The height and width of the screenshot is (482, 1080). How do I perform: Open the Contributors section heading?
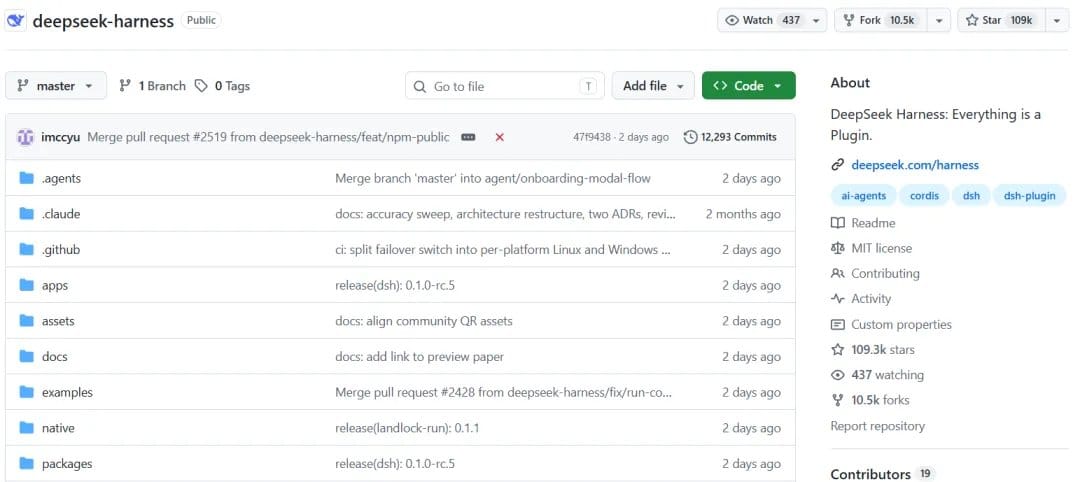click(871, 474)
